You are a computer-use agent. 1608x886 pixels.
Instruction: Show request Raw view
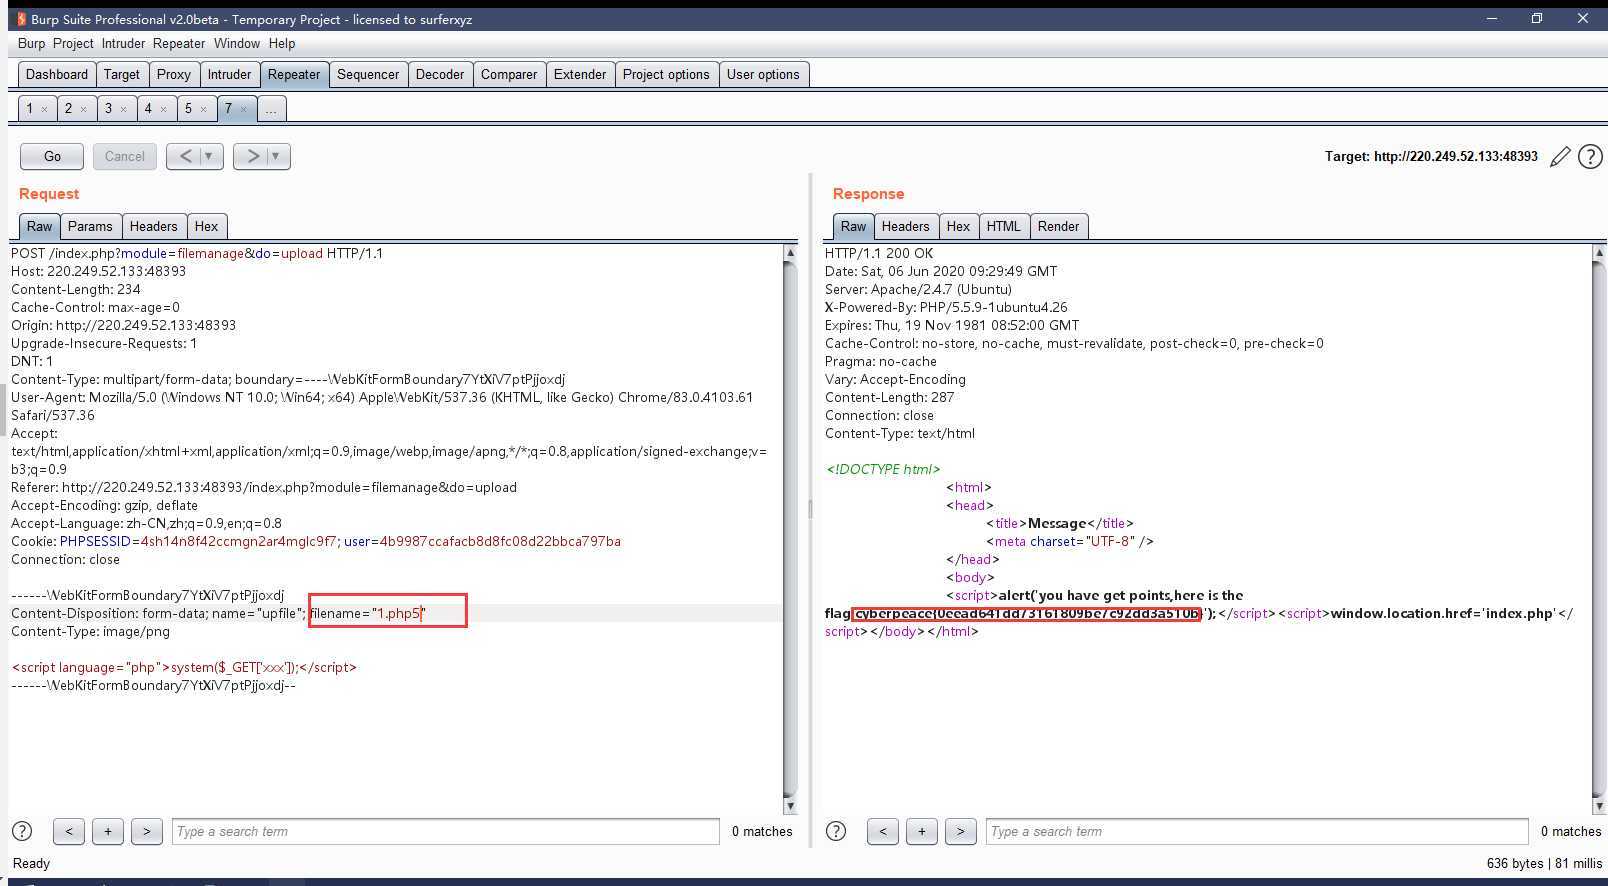[x=40, y=226]
